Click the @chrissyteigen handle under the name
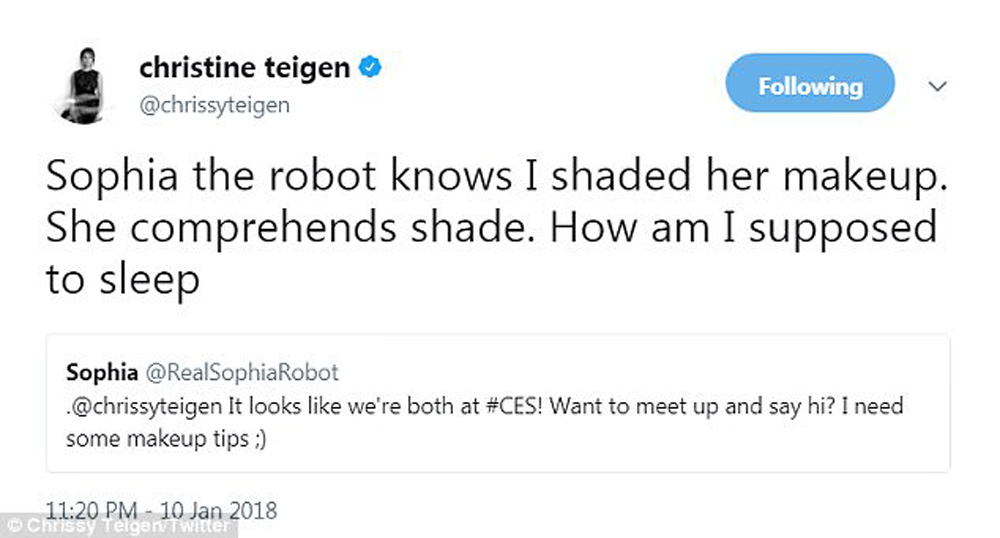This screenshot has width=1000, height=538. coord(214,105)
